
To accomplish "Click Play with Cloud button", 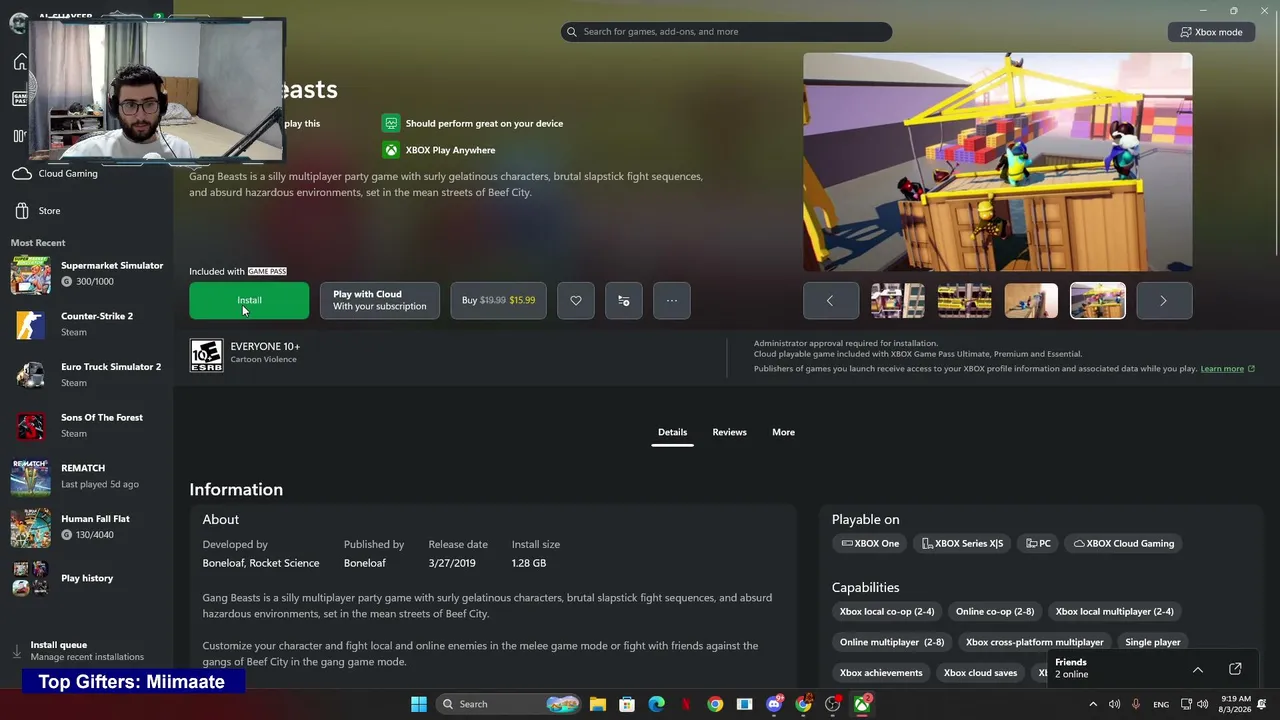I will 380,300.
